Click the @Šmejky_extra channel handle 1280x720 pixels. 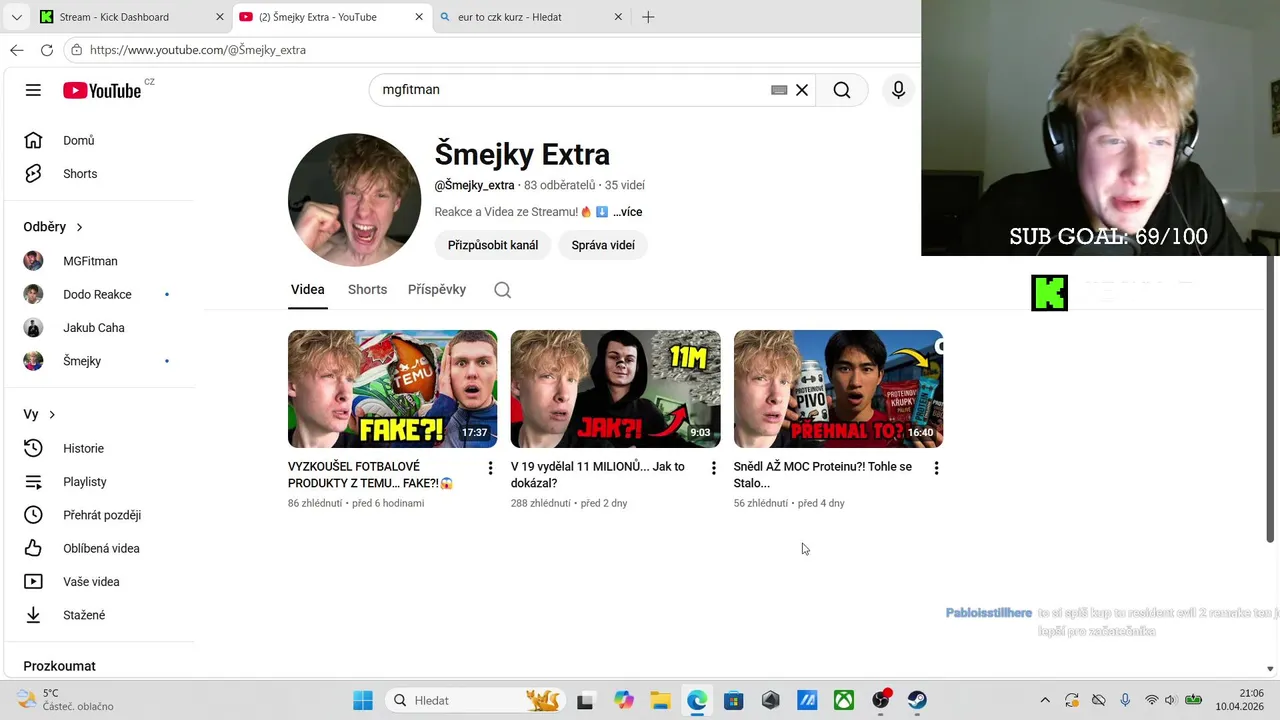474,186
